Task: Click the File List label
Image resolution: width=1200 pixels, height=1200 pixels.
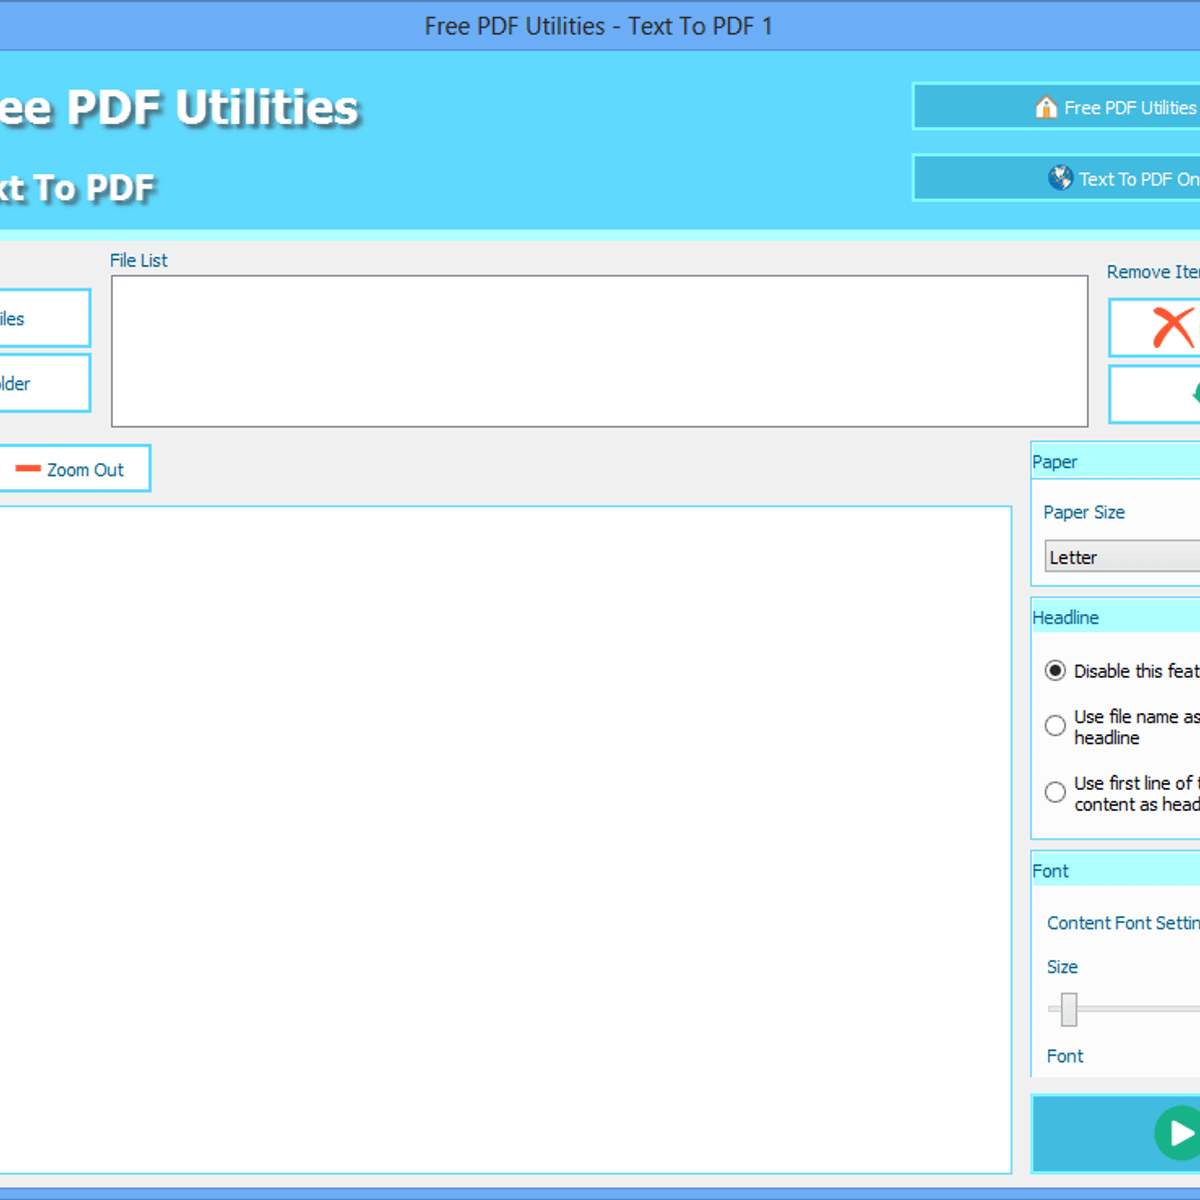Action: click(139, 260)
